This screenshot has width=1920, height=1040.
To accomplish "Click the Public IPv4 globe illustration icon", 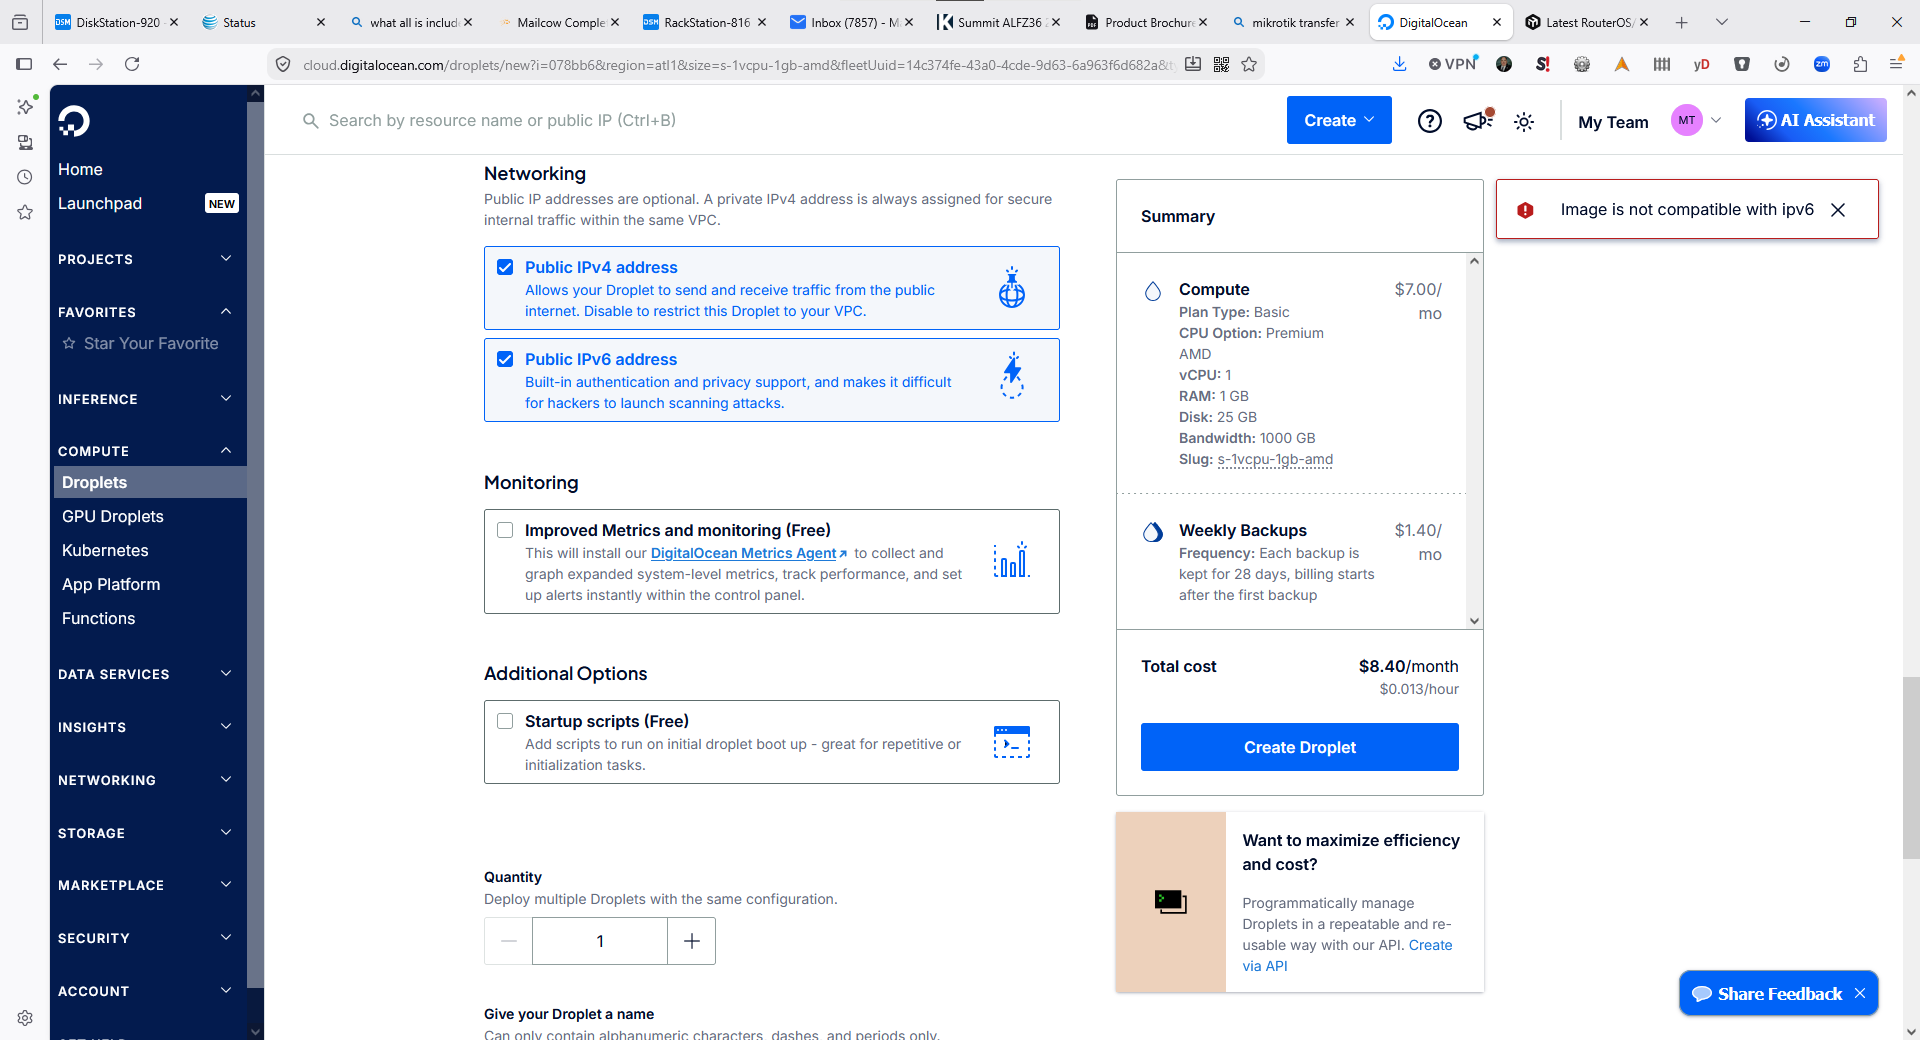I will point(1012,288).
